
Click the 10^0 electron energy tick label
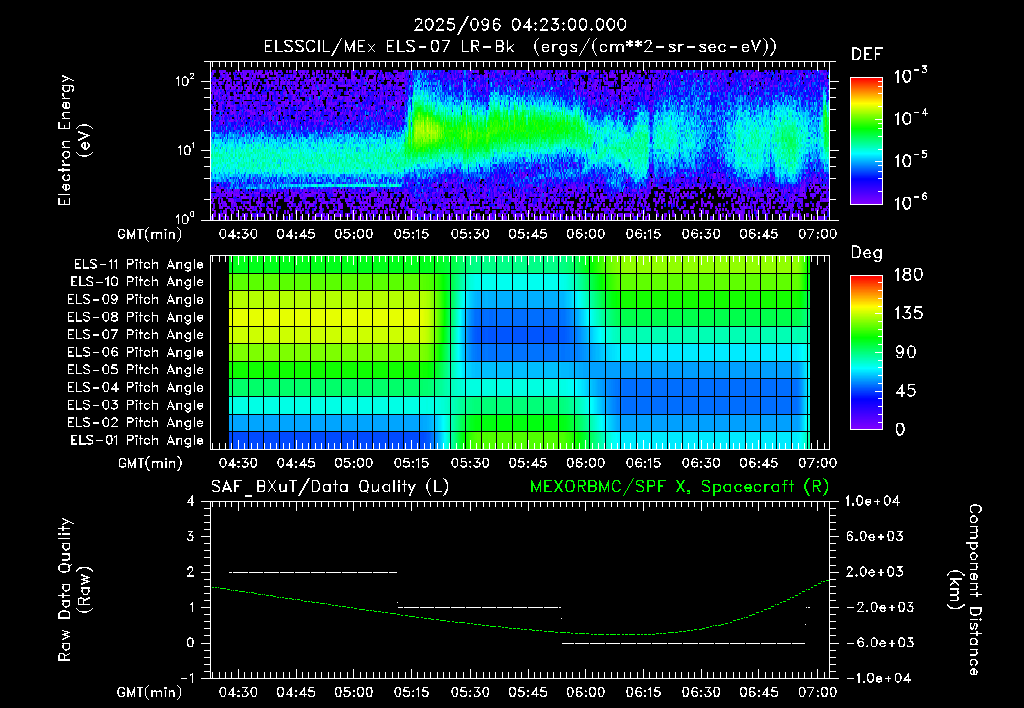(x=185, y=218)
